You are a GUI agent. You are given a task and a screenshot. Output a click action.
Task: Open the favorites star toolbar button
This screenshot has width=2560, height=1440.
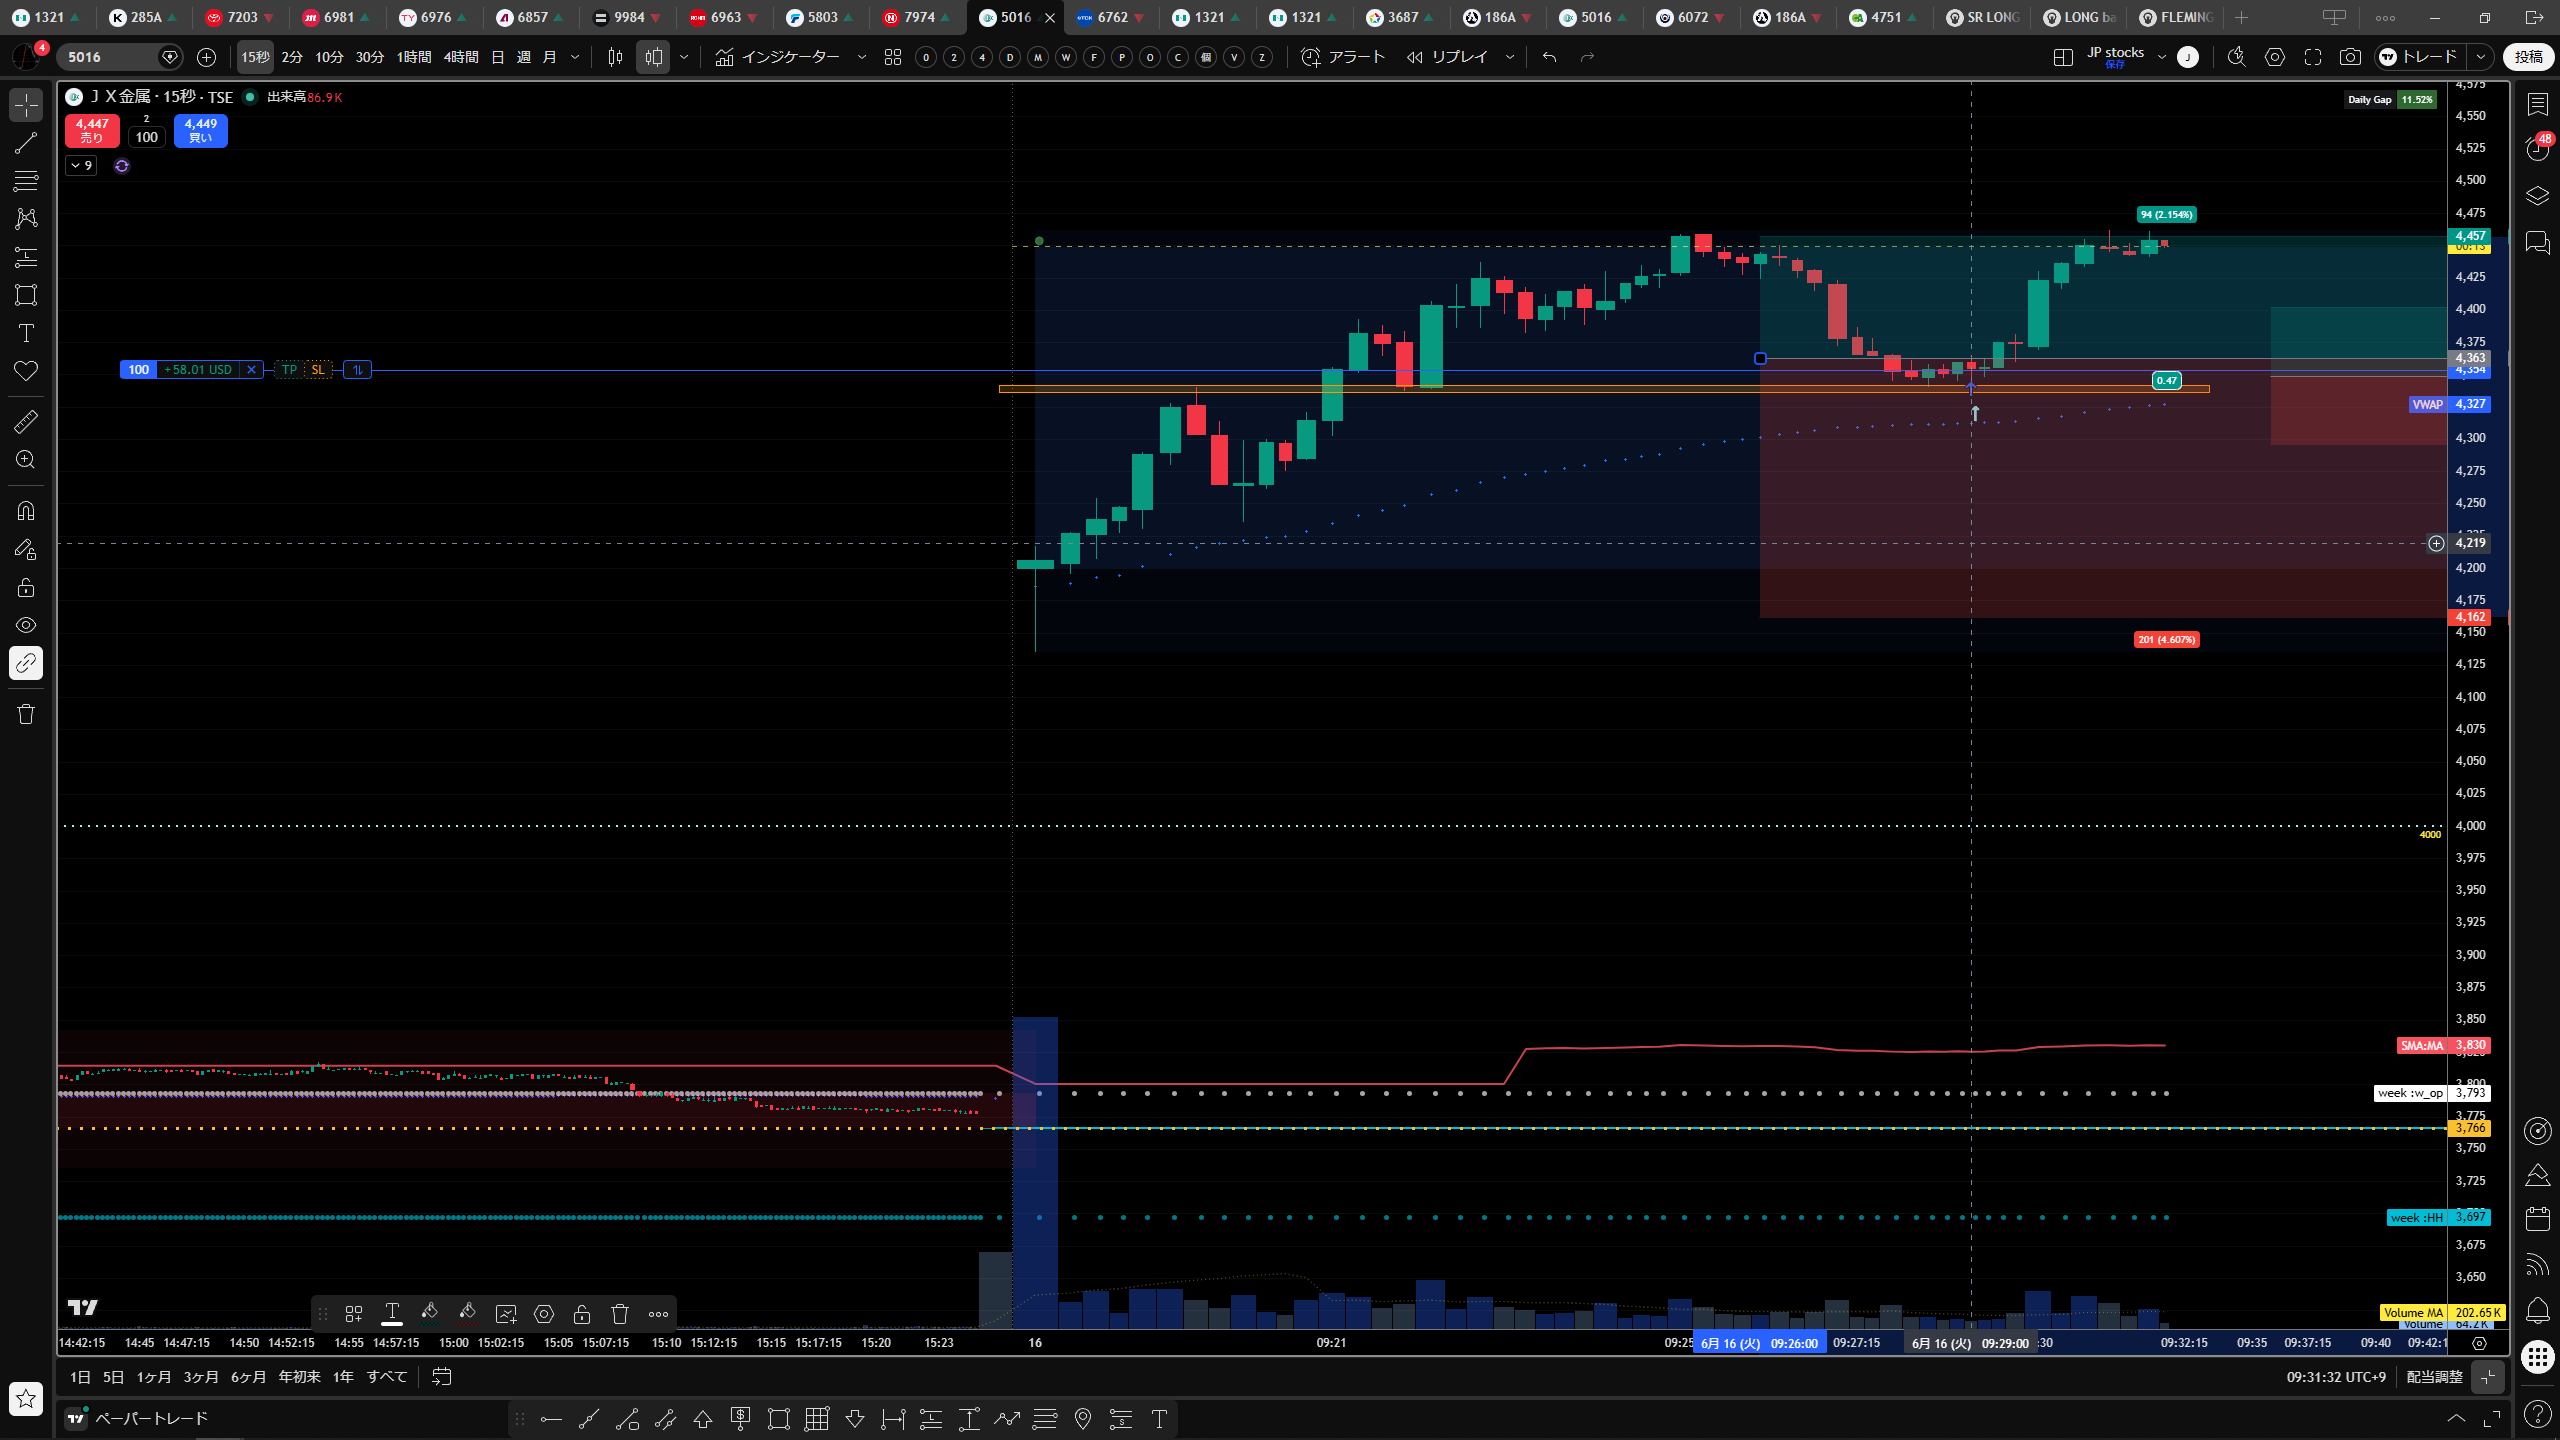pyautogui.click(x=26, y=1398)
